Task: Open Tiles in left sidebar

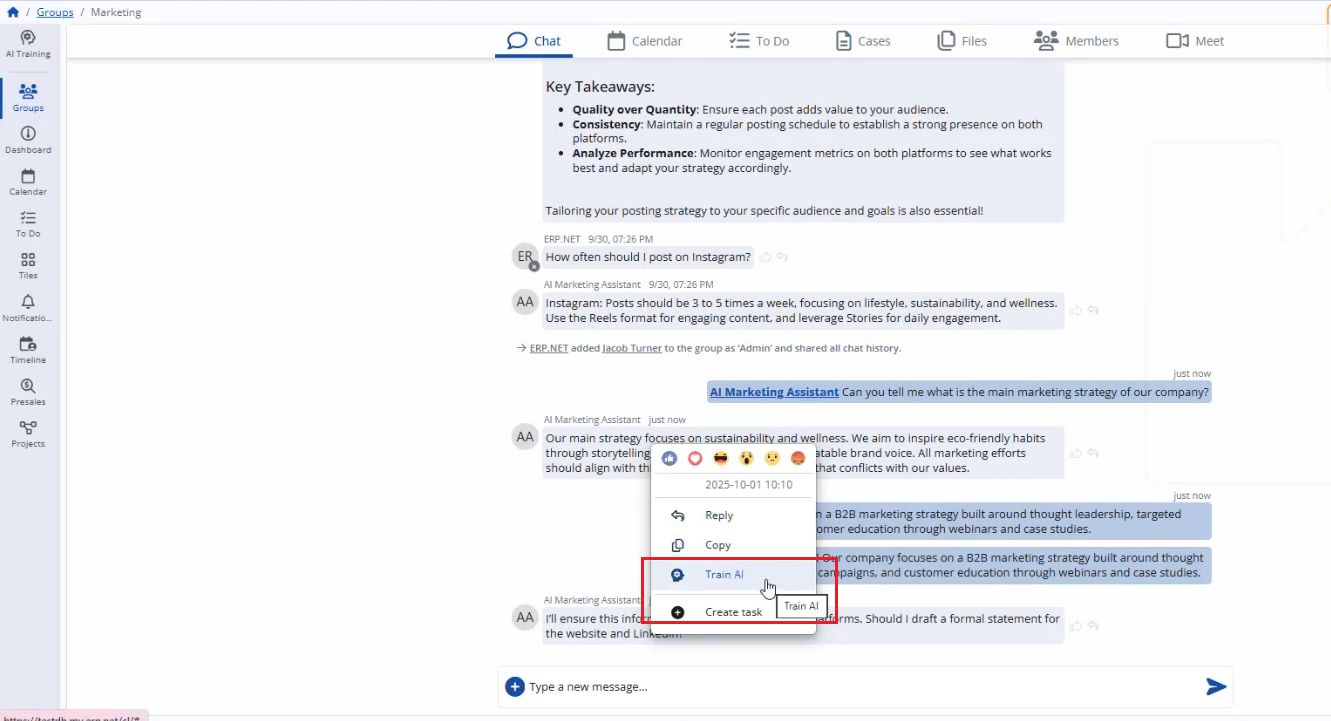Action: [x=28, y=266]
